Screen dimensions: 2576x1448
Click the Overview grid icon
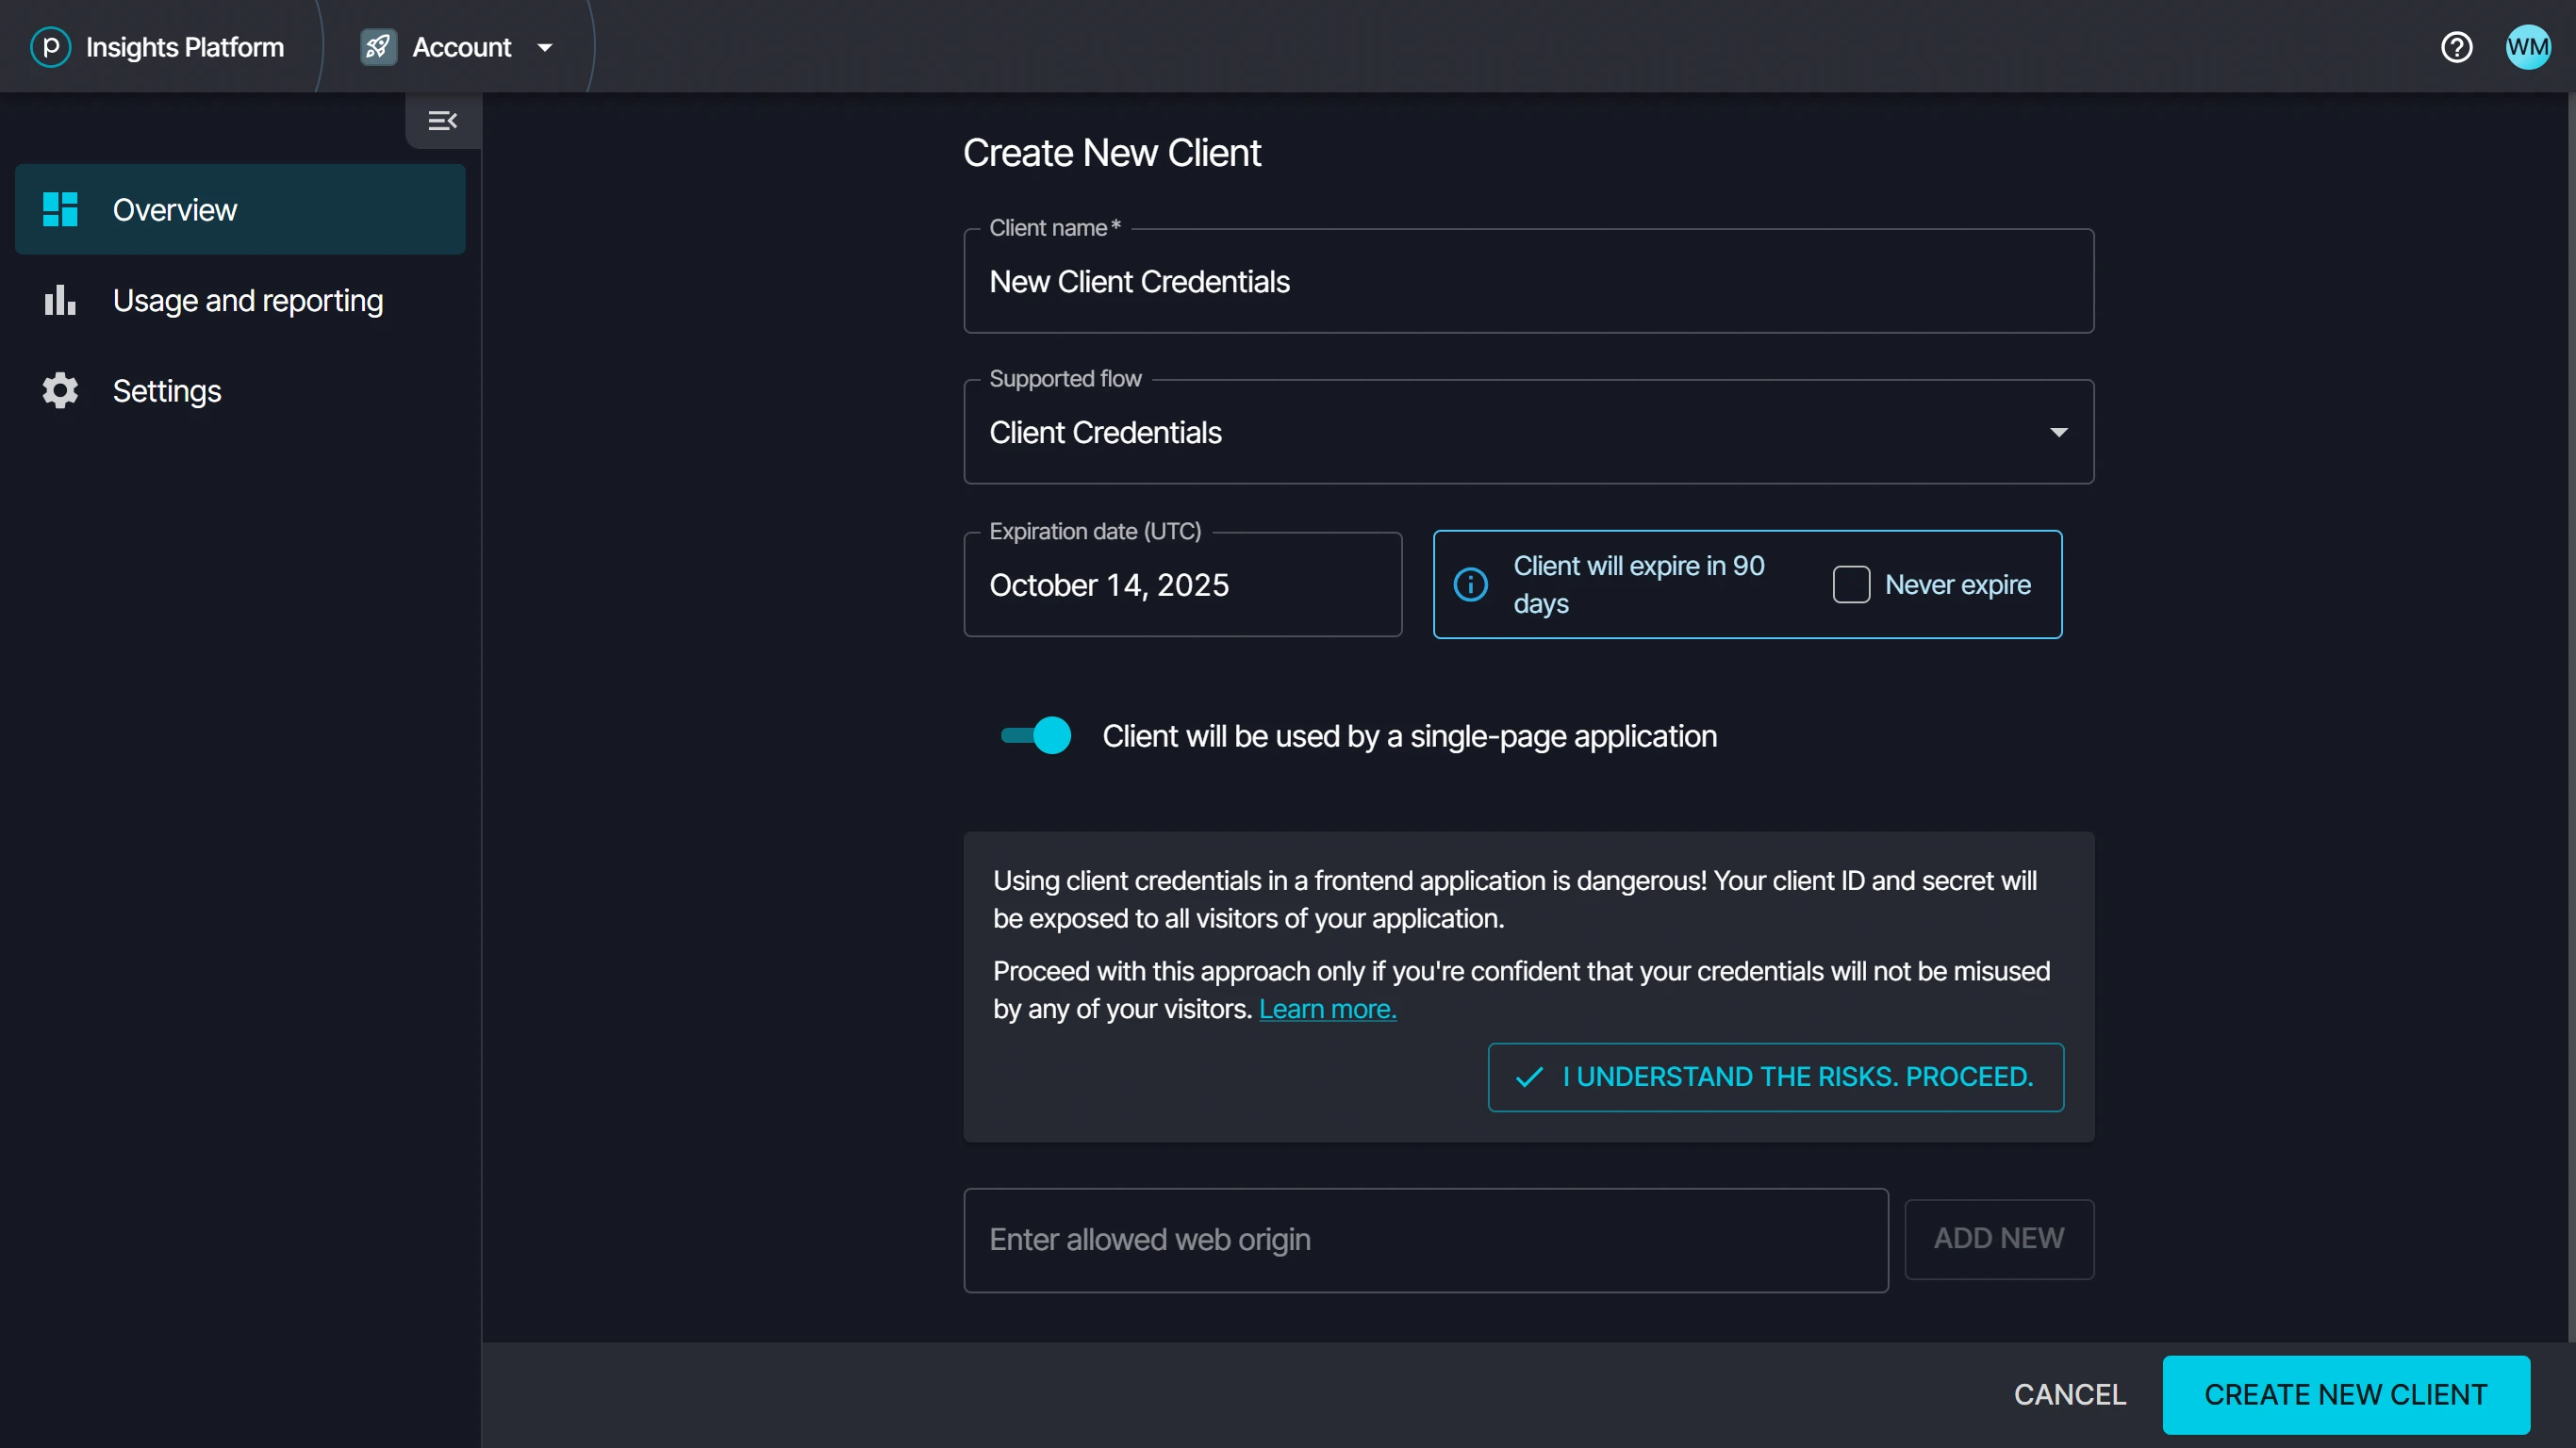[60, 209]
